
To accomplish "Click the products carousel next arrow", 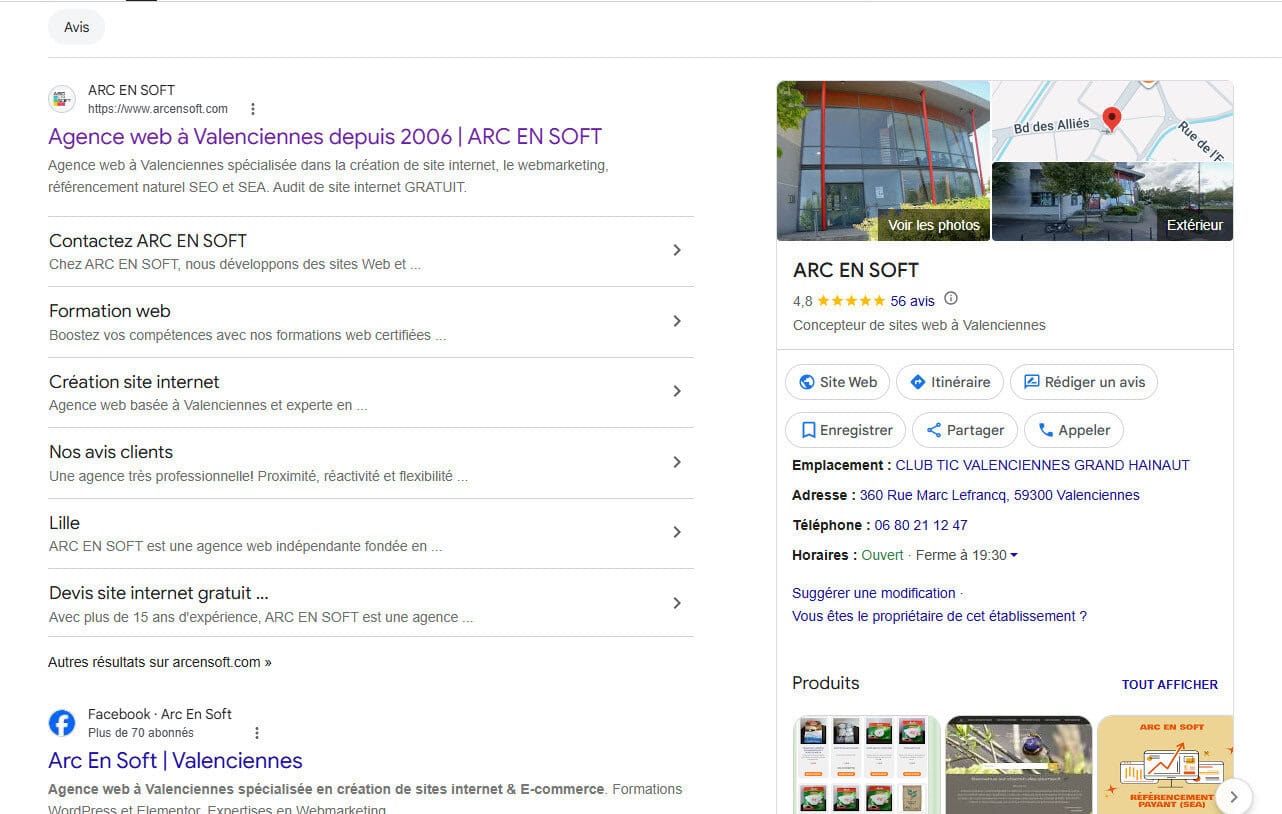I will 1234,796.
